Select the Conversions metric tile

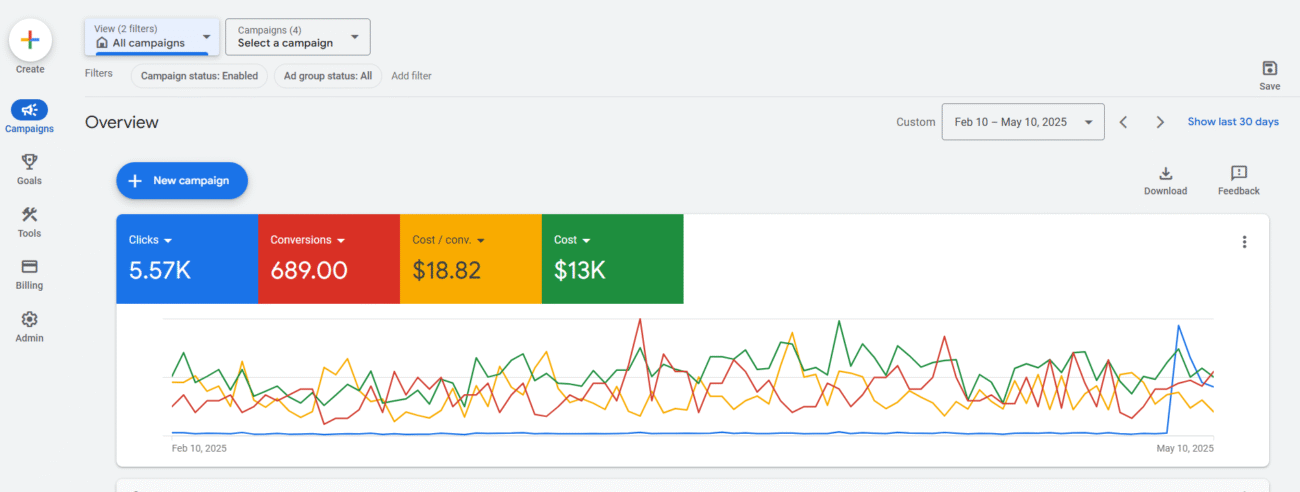(x=329, y=259)
